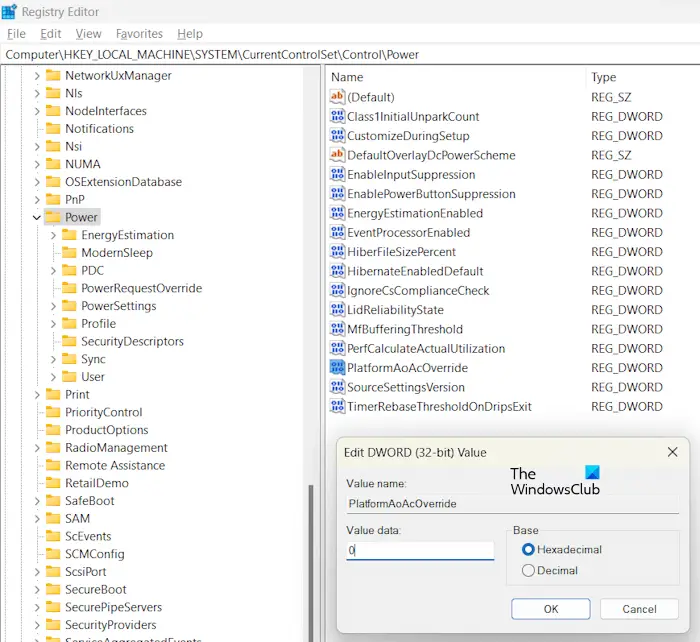Open the View menu
The image size is (700, 642).
(88, 34)
